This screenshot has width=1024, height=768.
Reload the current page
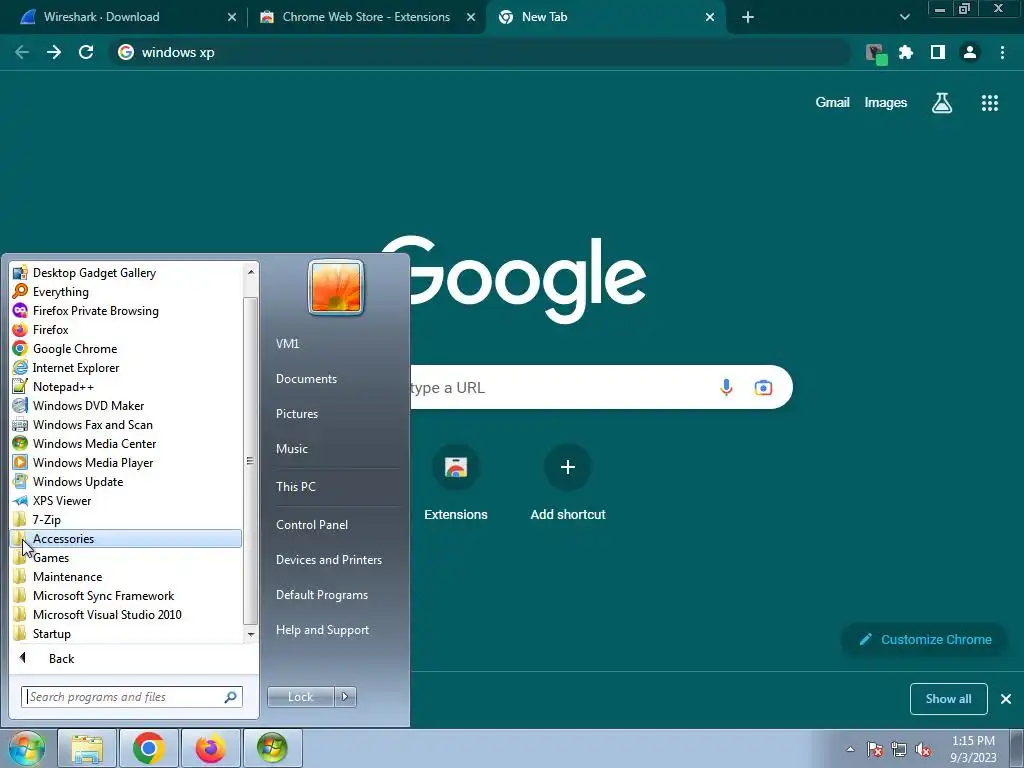click(86, 52)
